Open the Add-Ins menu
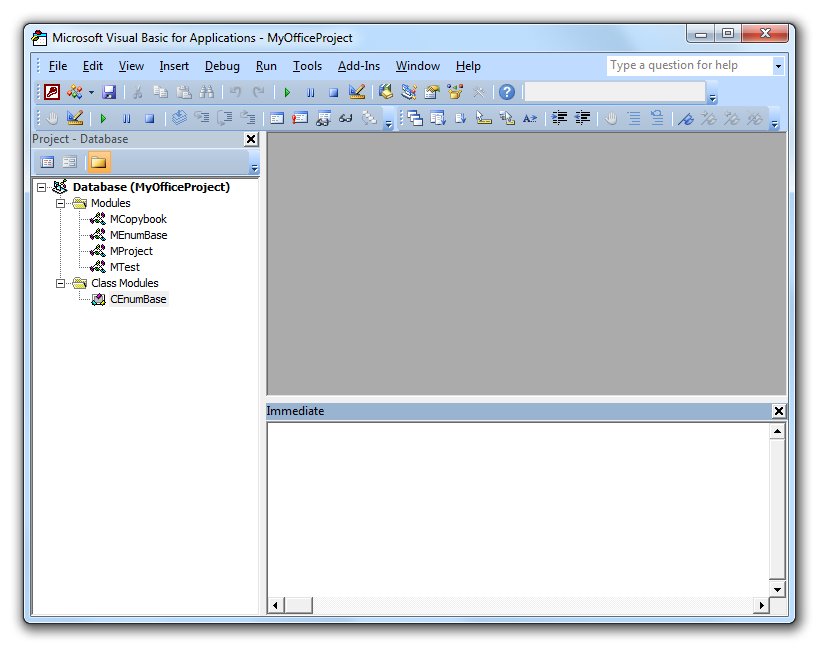The image size is (824, 647). click(x=359, y=66)
